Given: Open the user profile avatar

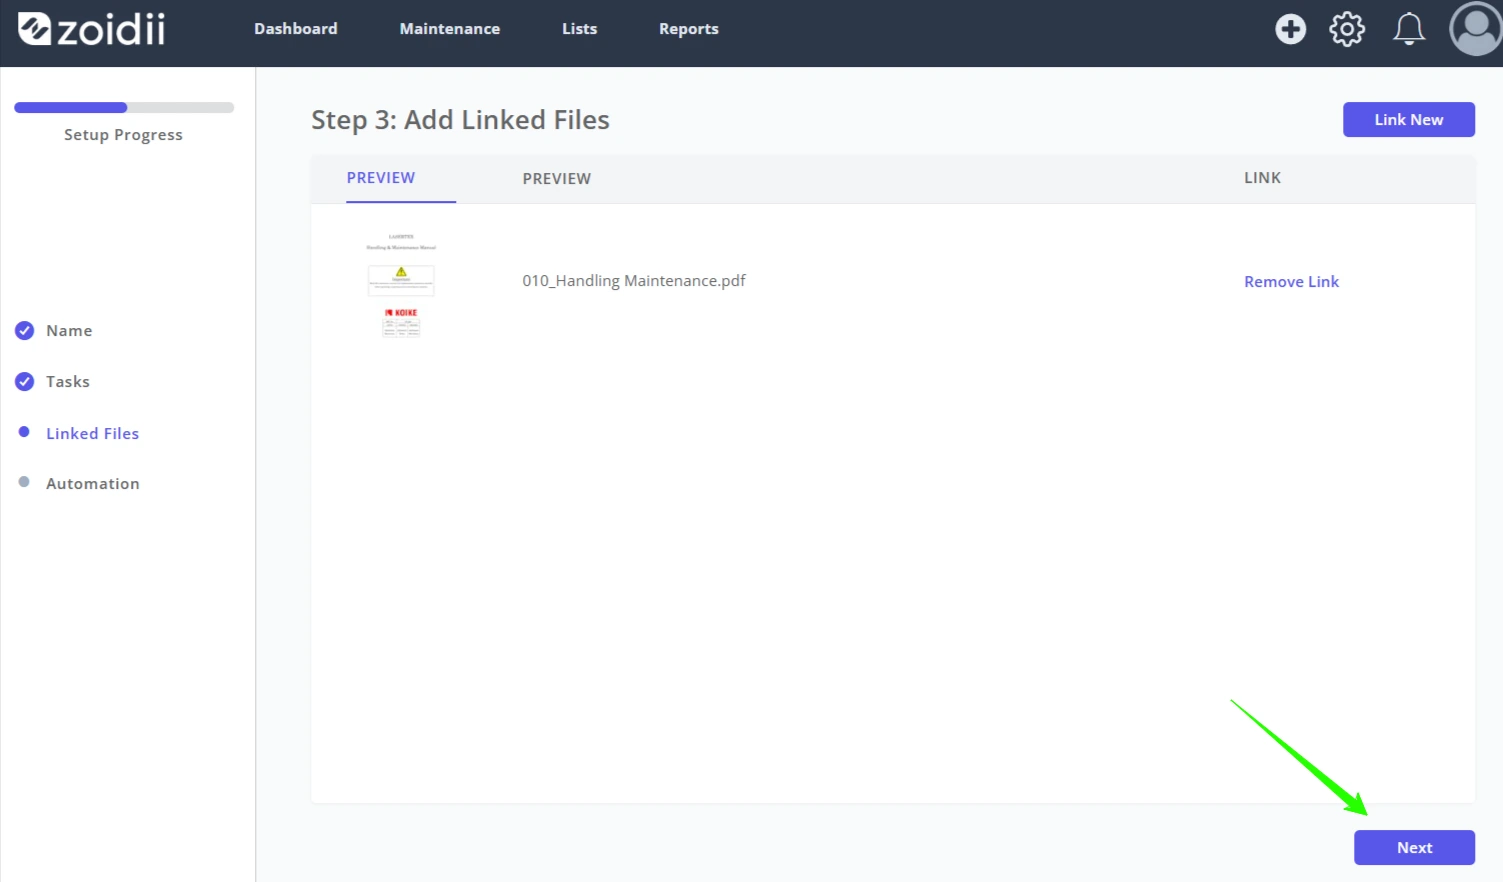Looking at the screenshot, I should click(1475, 29).
